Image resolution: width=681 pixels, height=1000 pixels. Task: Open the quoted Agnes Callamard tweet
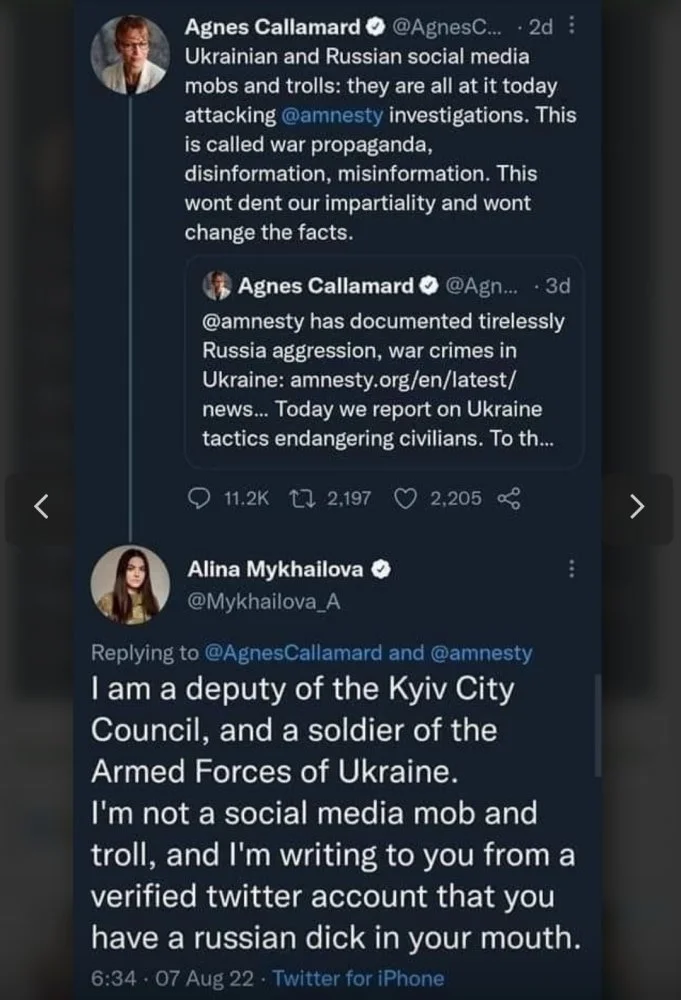(x=384, y=380)
